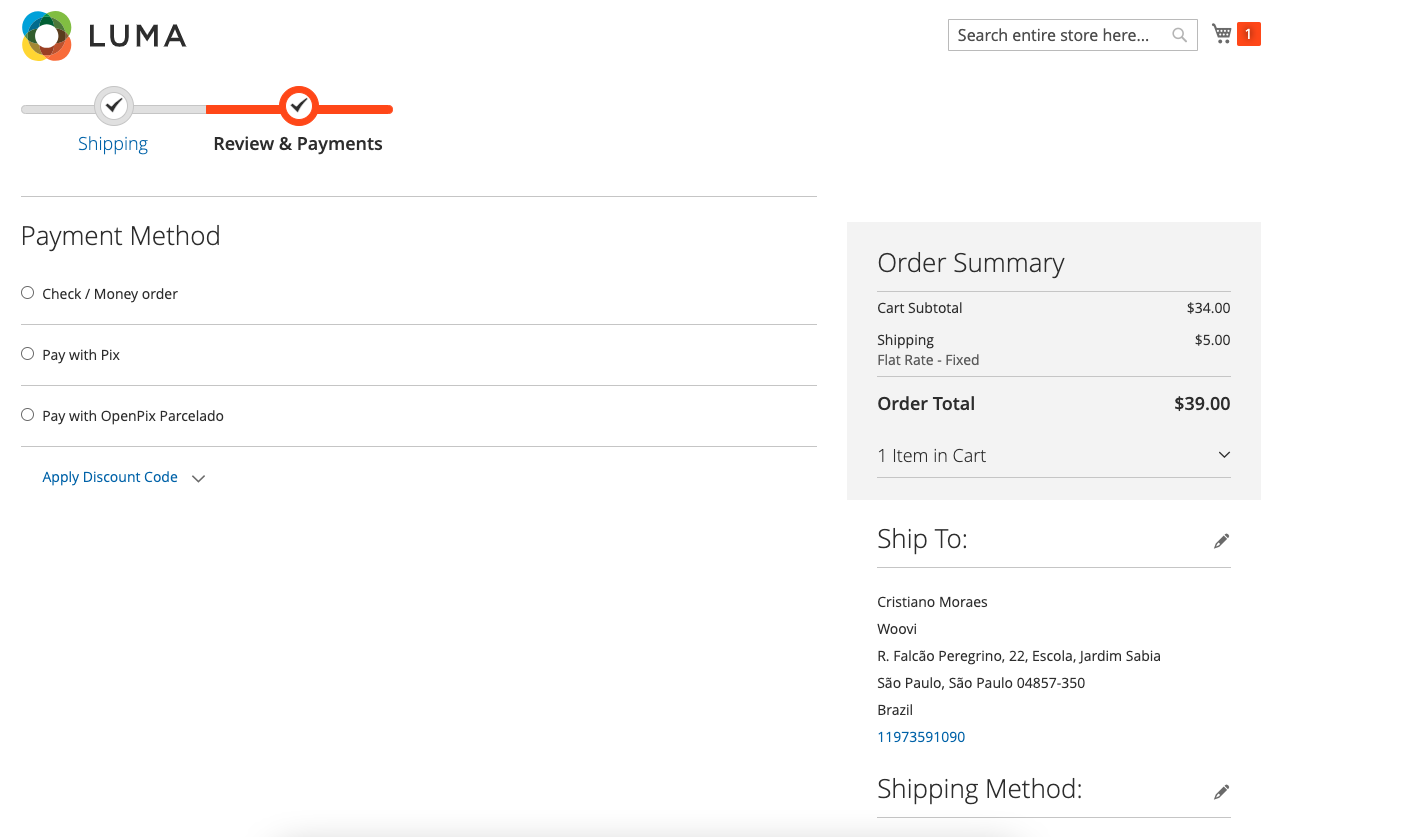Edit Ship To address pencil icon
The image size is (1406, 837).
[1221, 541]
